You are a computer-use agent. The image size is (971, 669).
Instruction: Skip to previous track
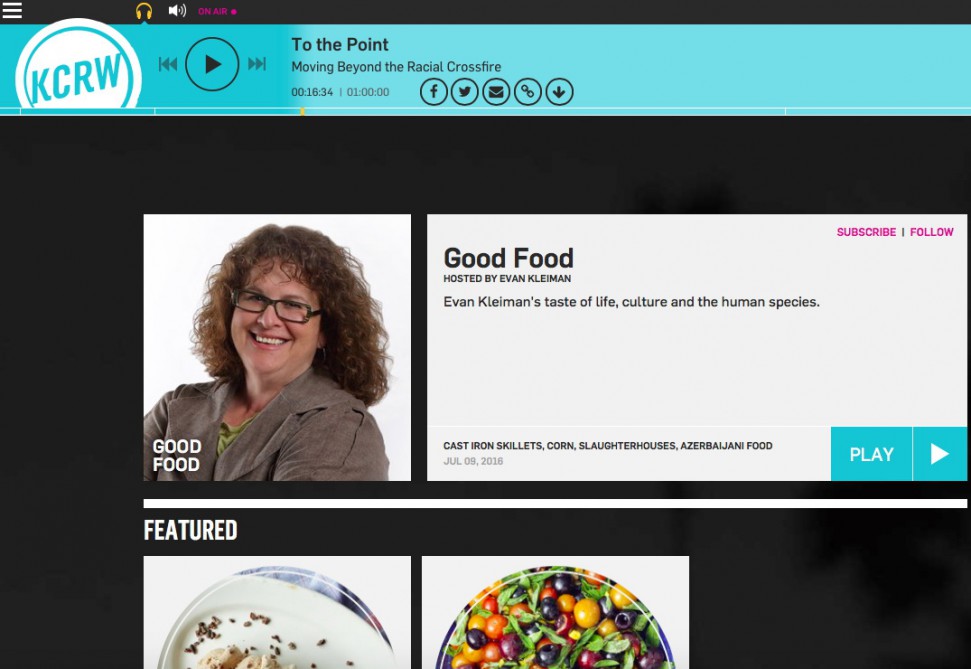coord(168,64)
